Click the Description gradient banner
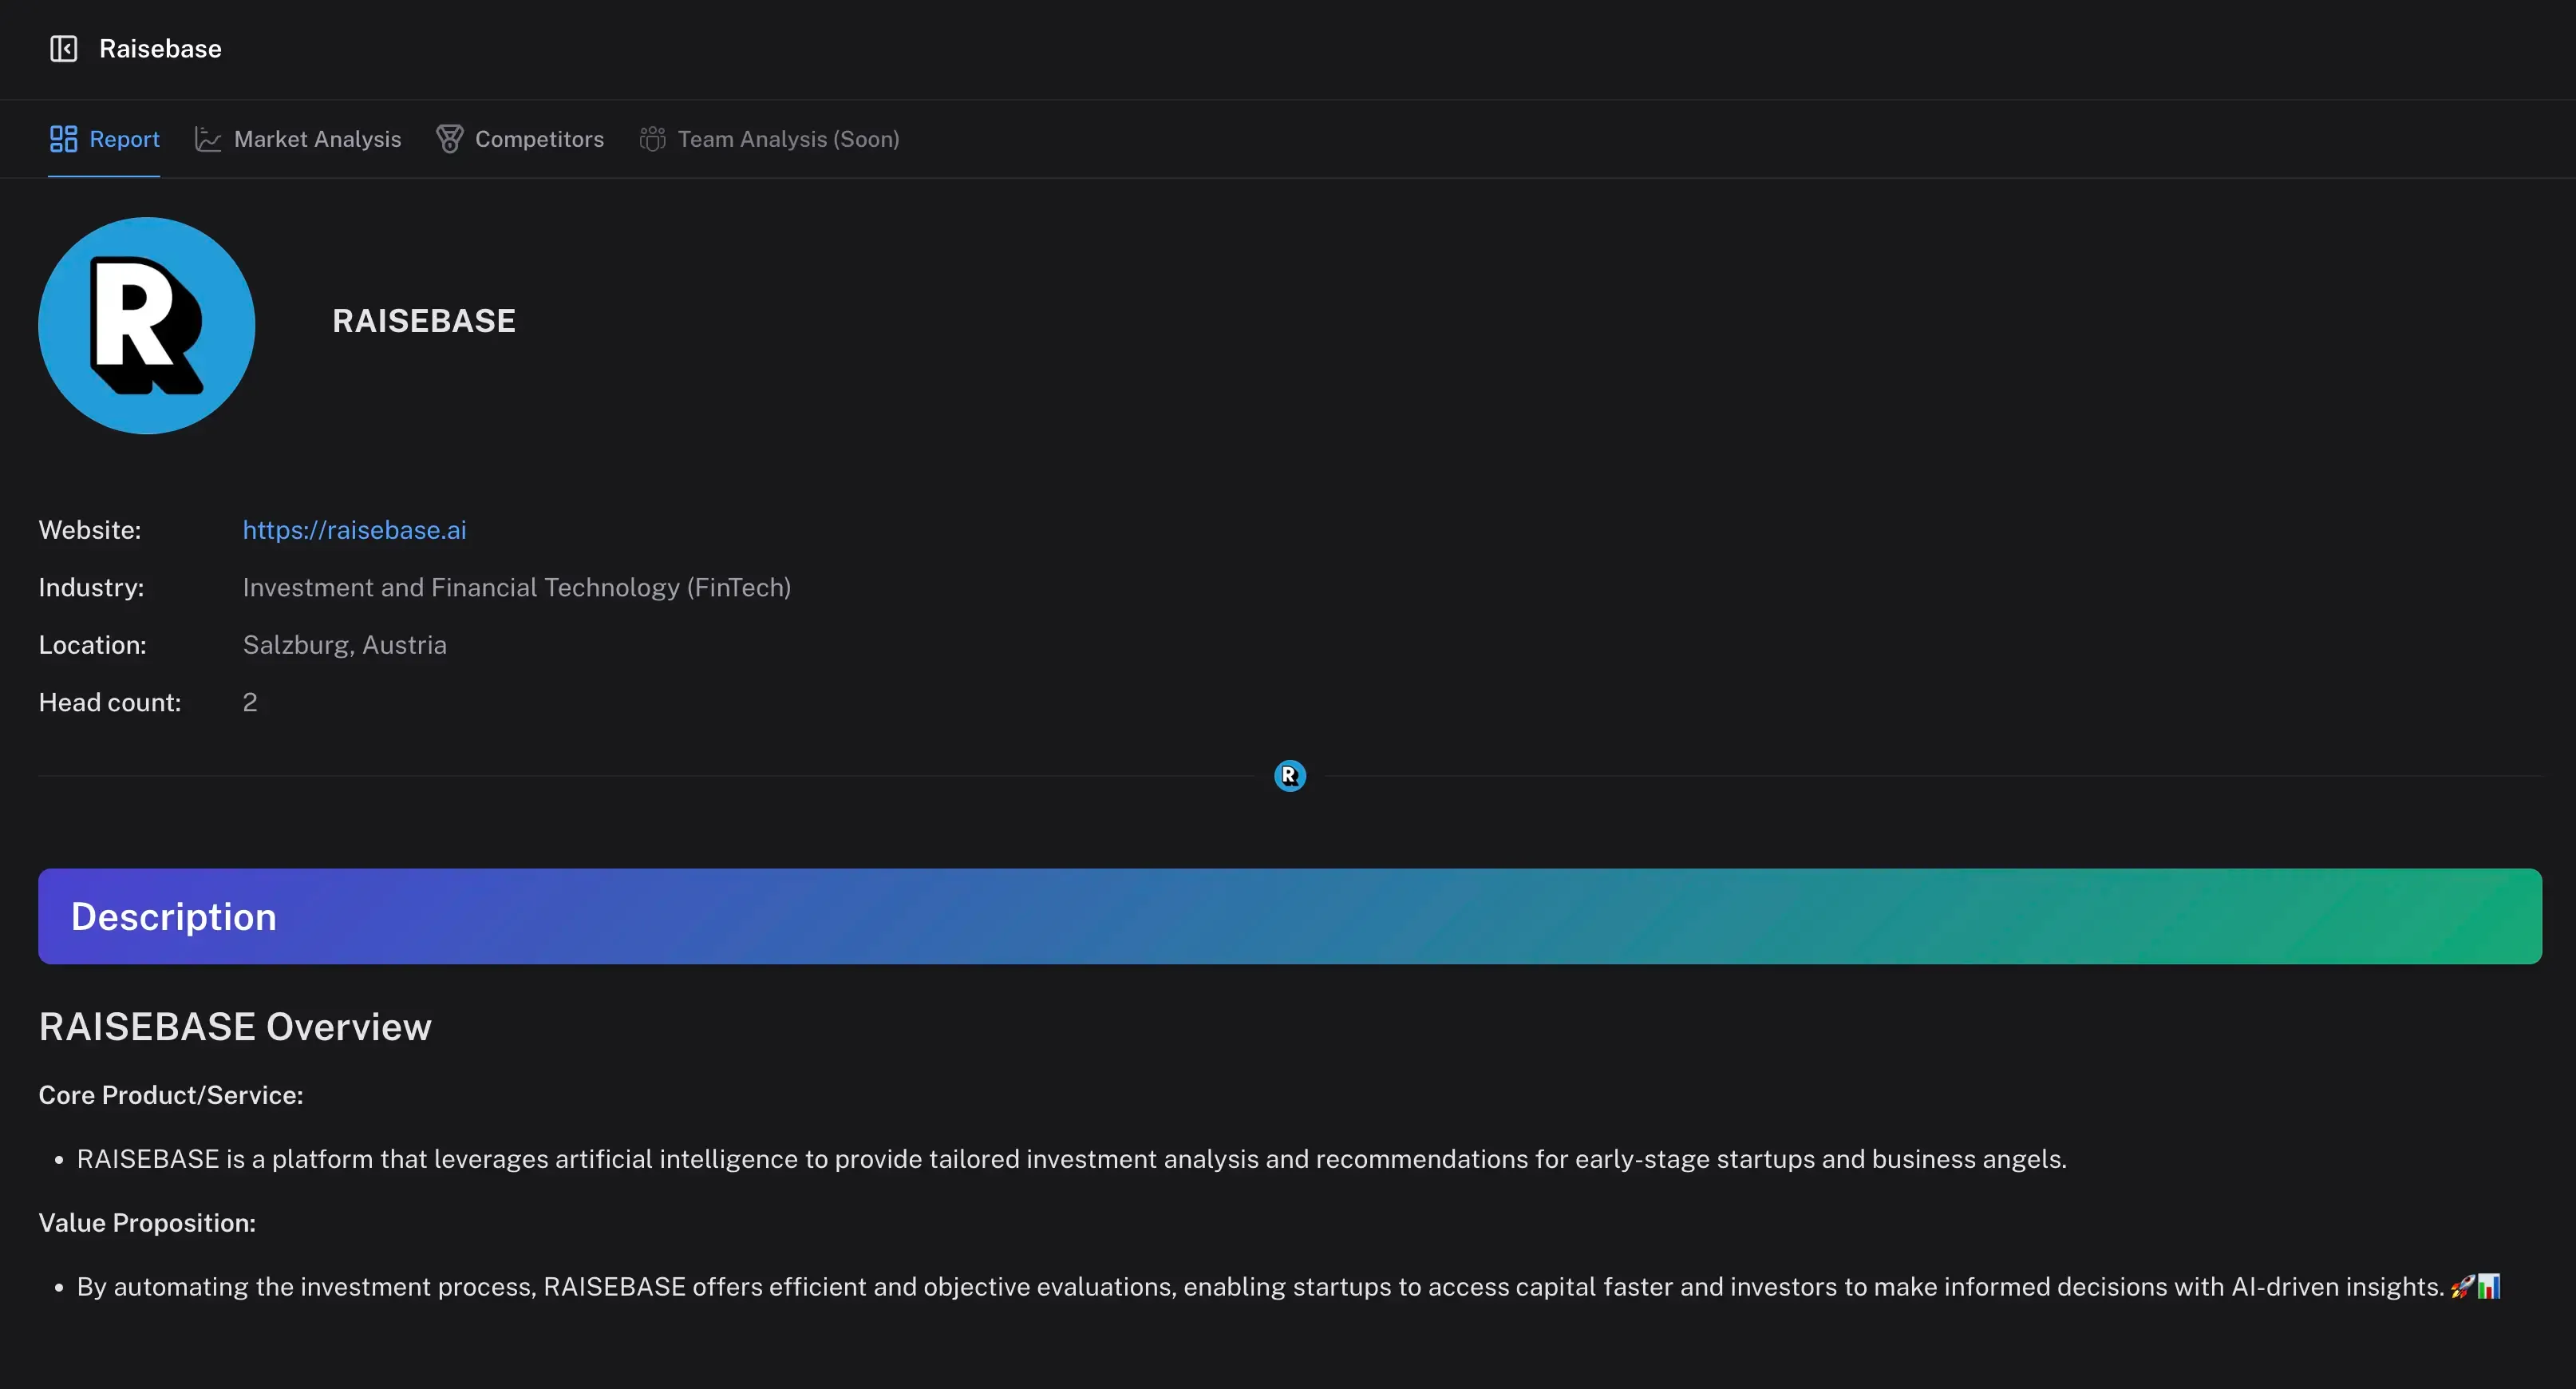The height and width of the screenshot is (1389, 2576). (1289, 916)
